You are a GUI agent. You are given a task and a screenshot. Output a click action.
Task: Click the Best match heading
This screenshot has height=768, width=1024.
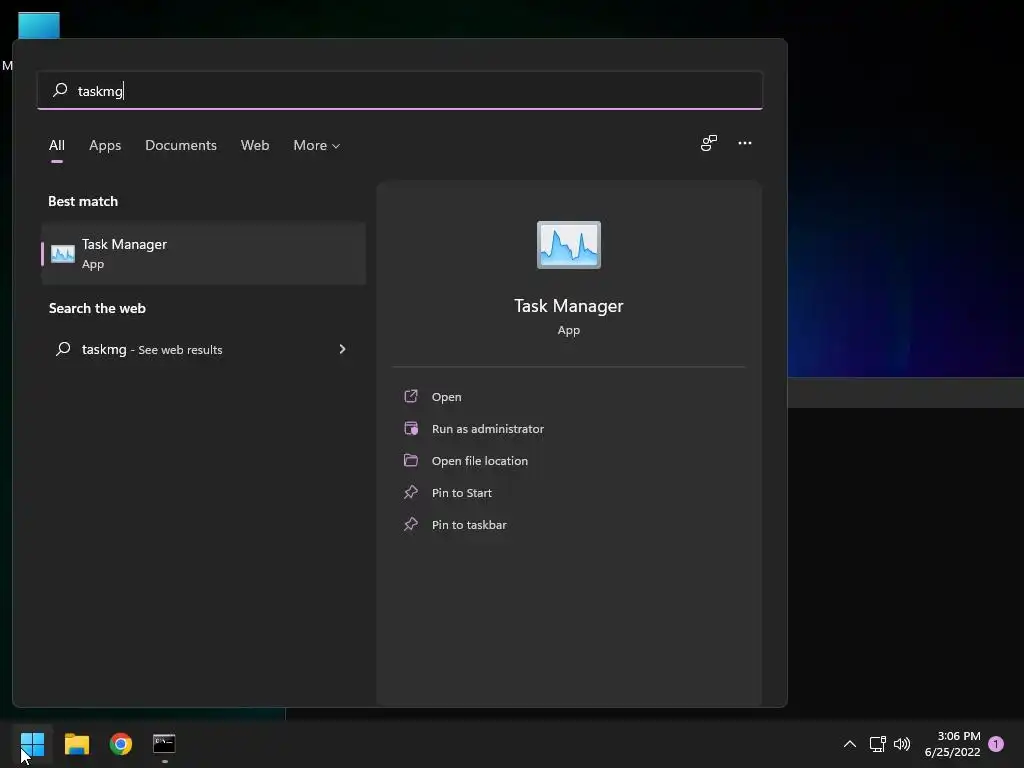coord(83,201)
